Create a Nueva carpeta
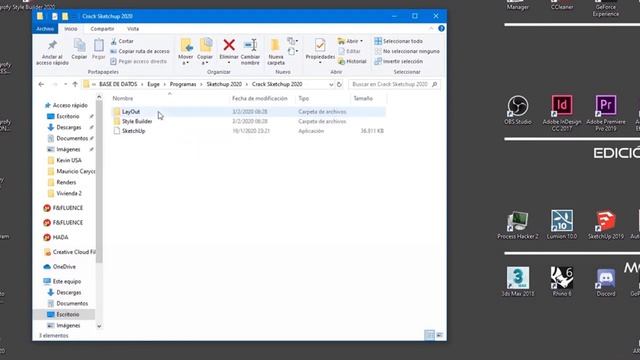Screen dimensions: 640x360 pos(276,51)
